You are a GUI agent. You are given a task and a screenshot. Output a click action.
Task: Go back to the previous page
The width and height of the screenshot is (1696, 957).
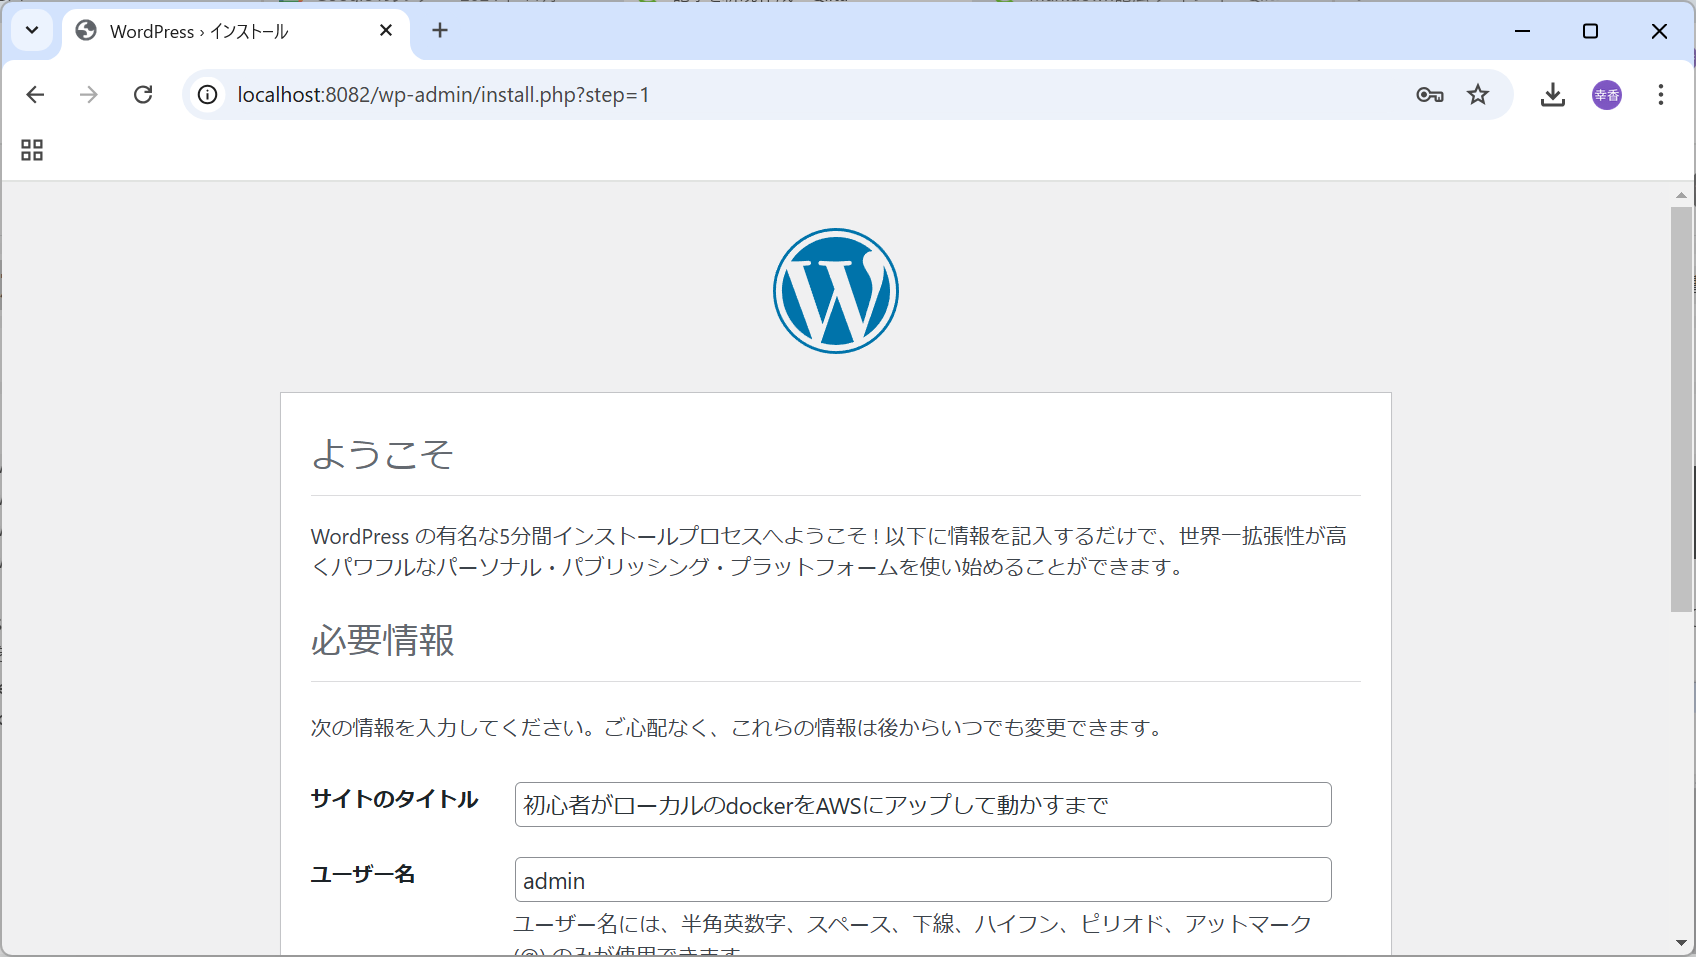[x=36, y=95]
